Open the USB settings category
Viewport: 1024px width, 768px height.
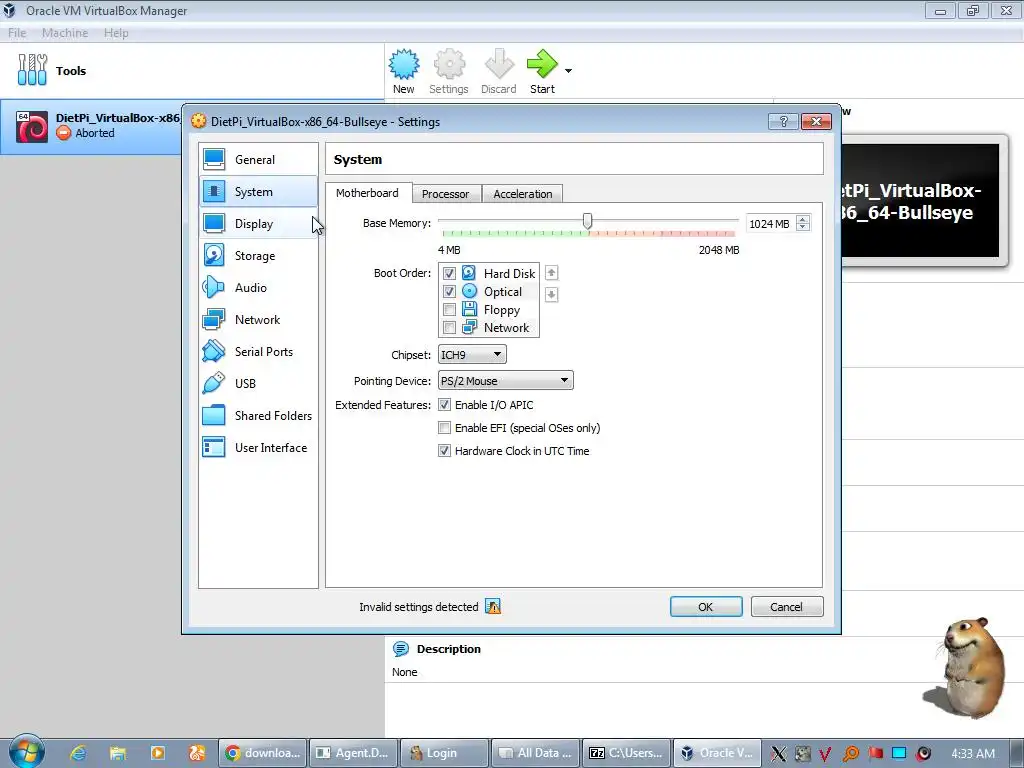tap(258, 383)
